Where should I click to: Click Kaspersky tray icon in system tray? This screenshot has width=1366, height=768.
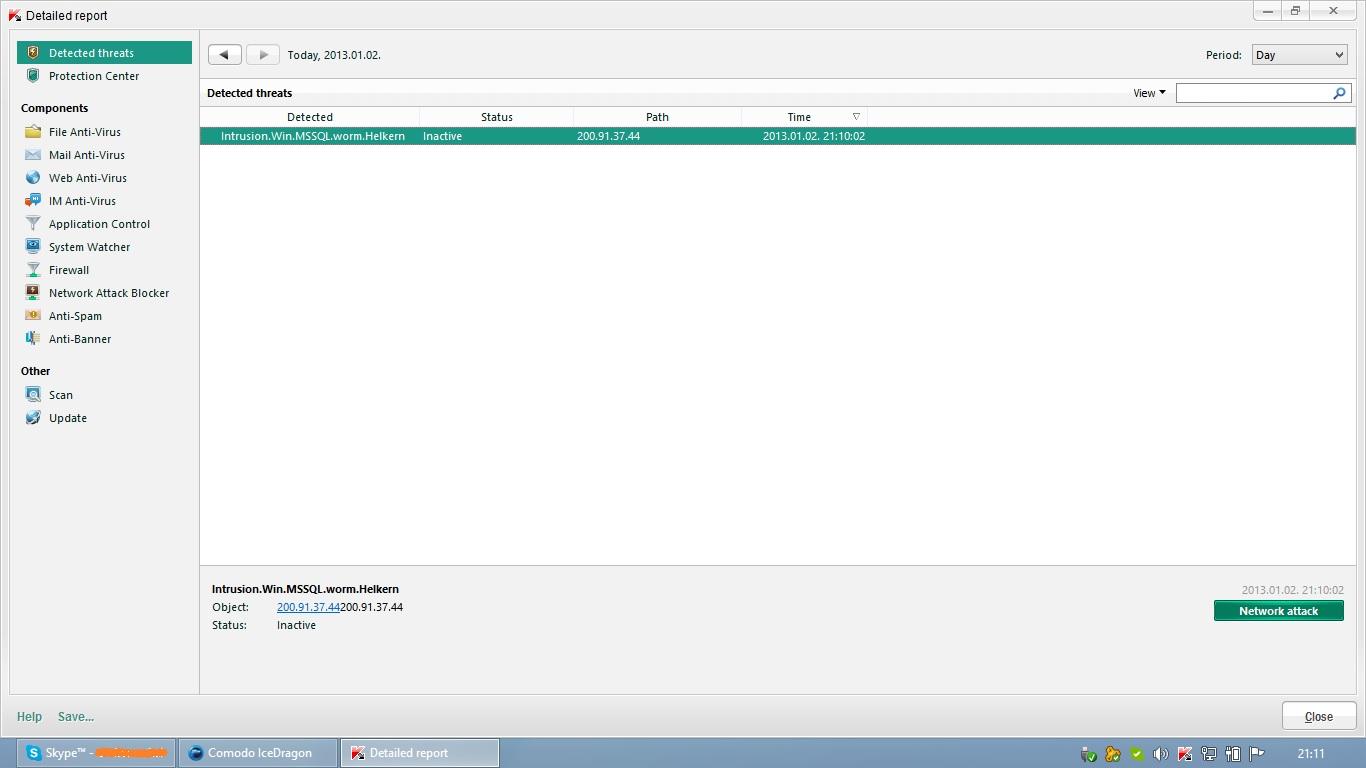click(x=1184, y=754)
